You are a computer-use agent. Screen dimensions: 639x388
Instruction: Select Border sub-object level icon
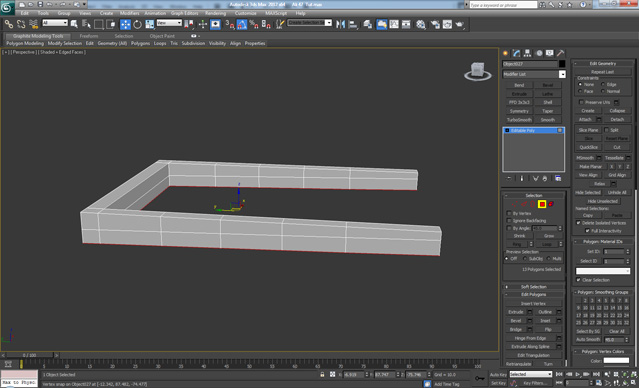pos(533,204)
